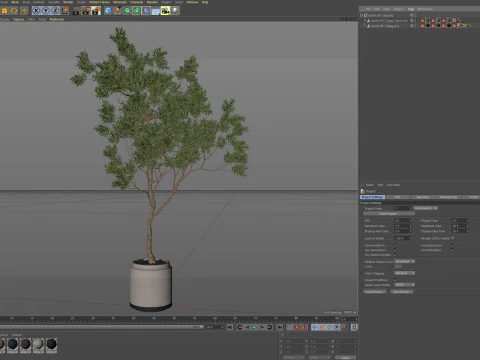Select the Spline Pen tool icon
The width and height of the screenshot is (480, 360).
117,11
